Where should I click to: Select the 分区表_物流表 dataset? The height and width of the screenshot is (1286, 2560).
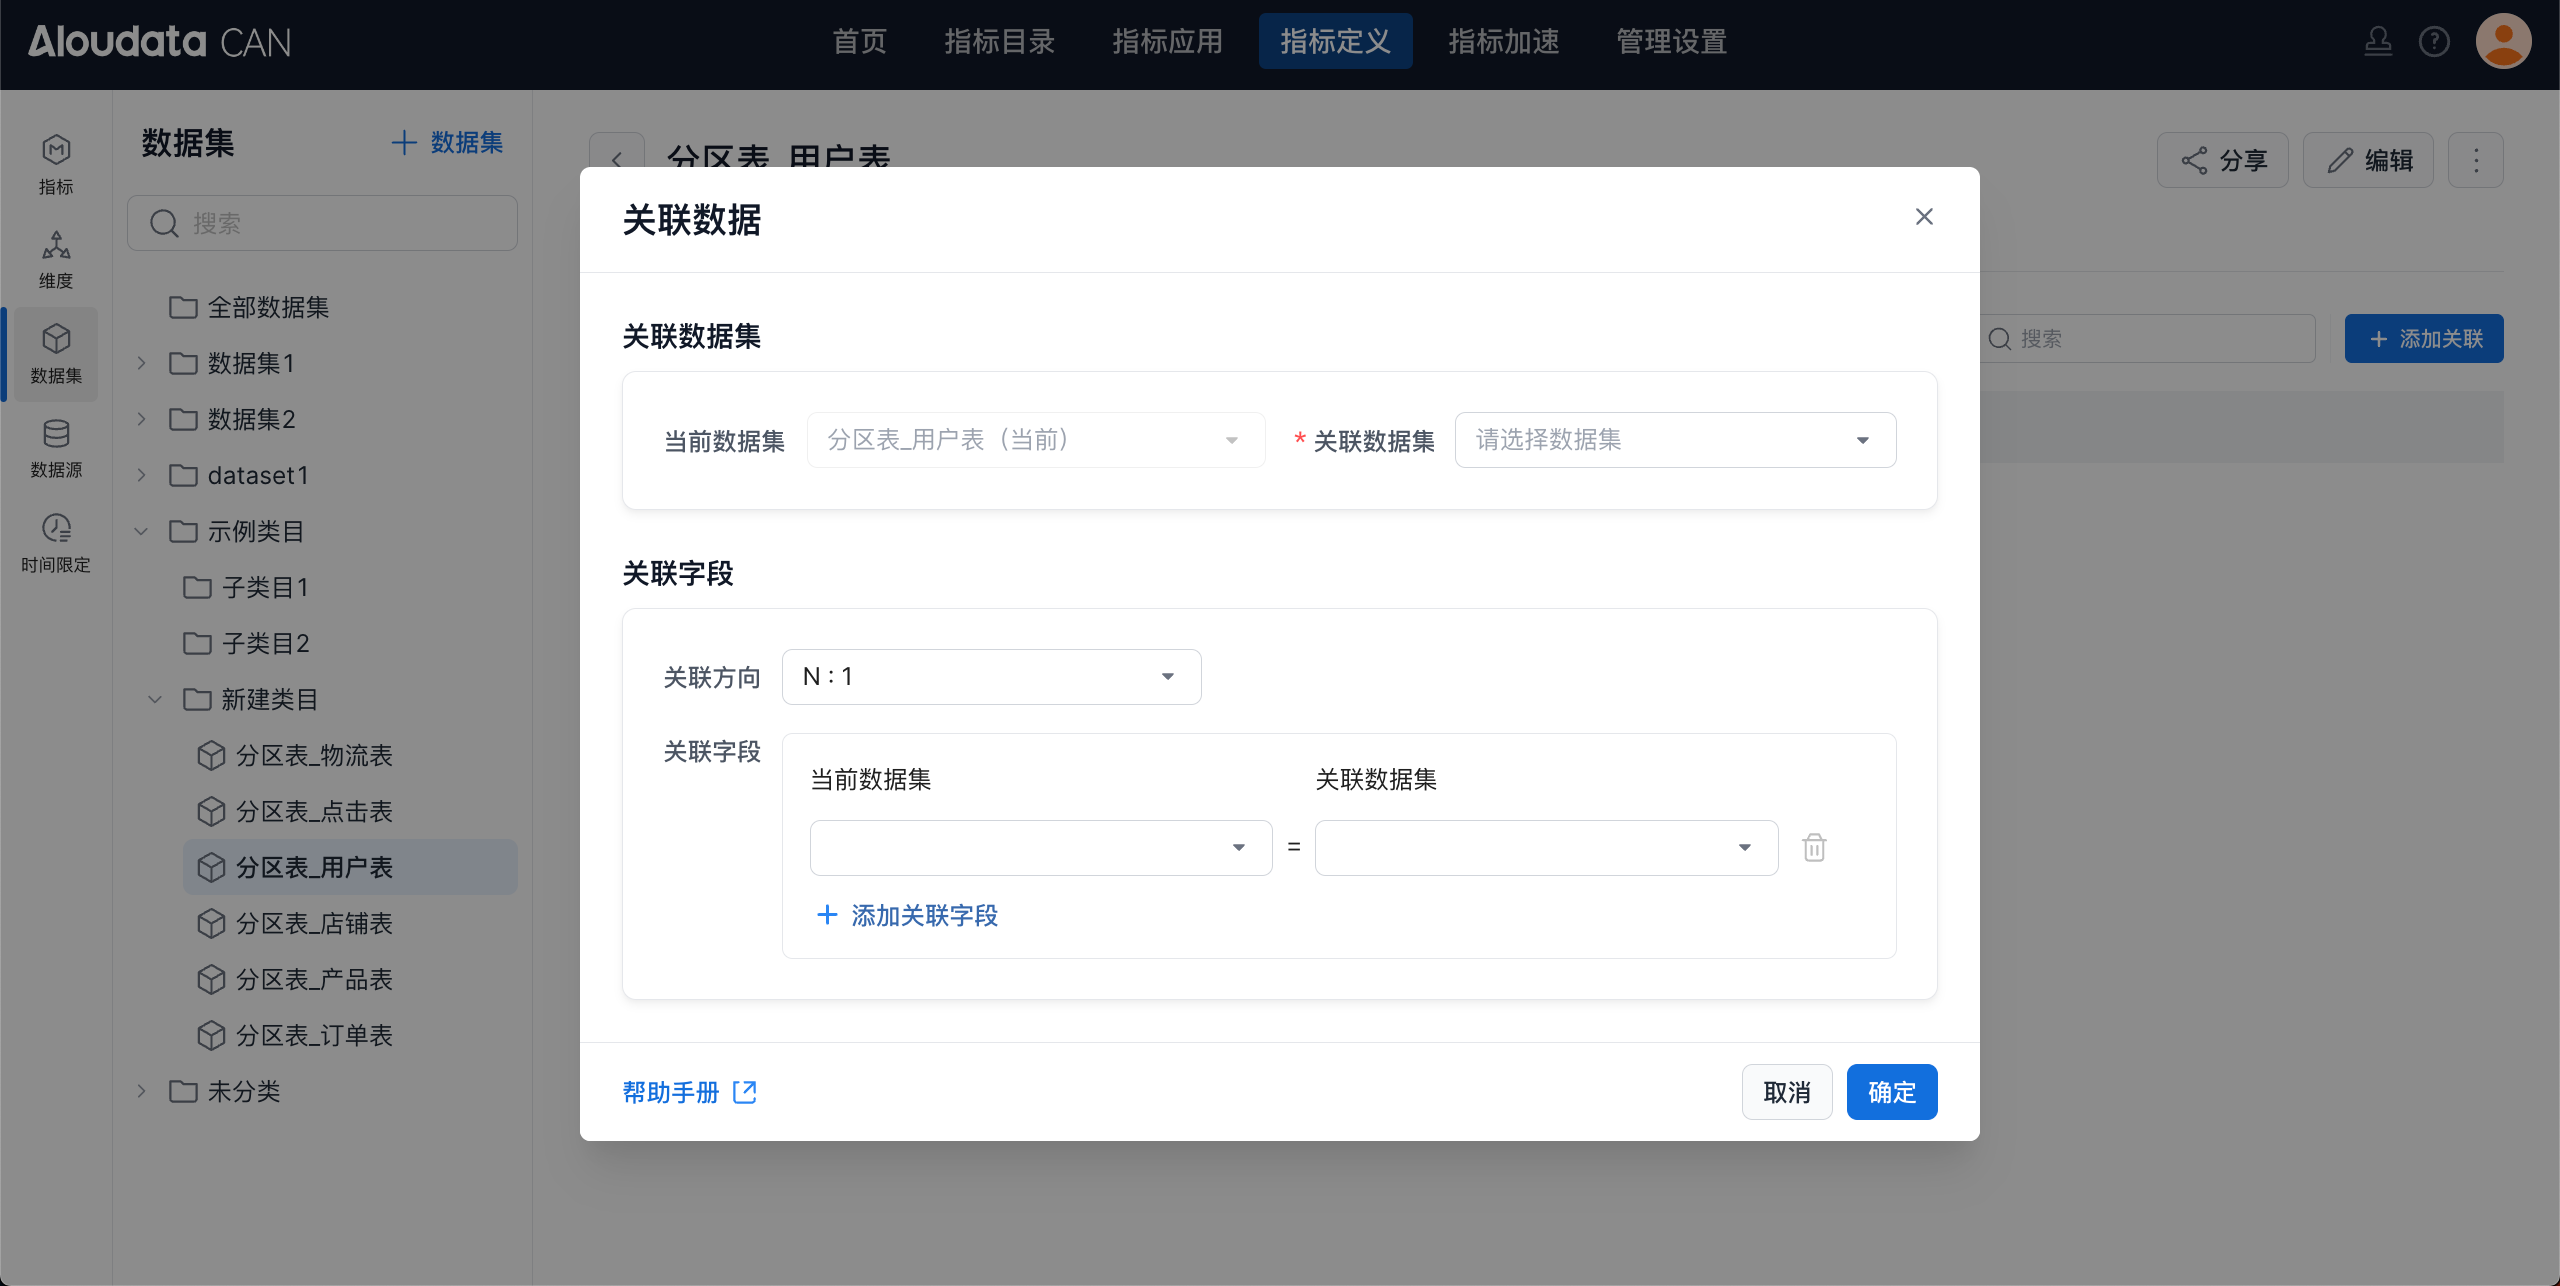350,755
